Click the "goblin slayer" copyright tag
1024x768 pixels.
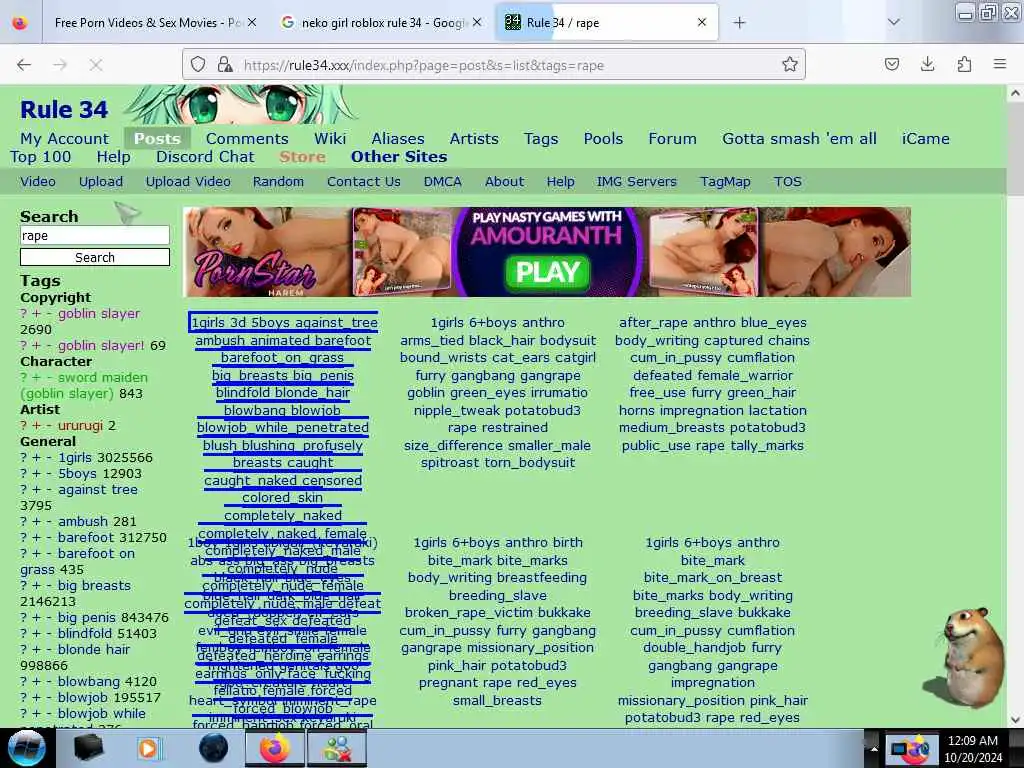pyautogui.click(x=99, y=313)
